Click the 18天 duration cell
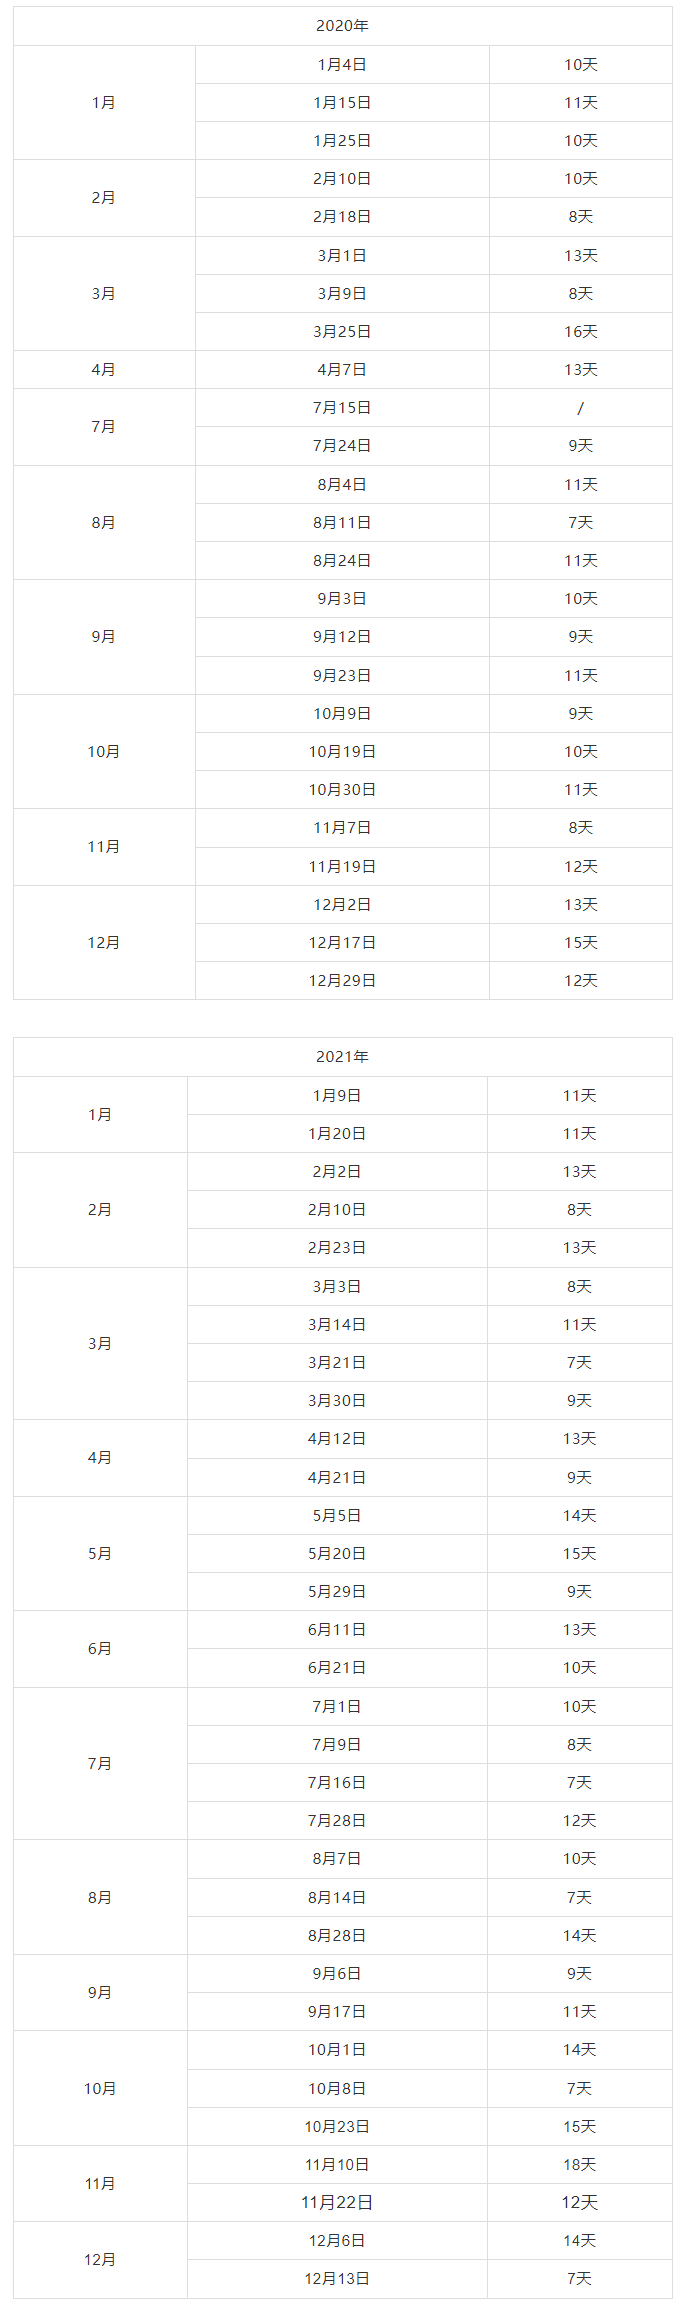 coord(579,2165)
